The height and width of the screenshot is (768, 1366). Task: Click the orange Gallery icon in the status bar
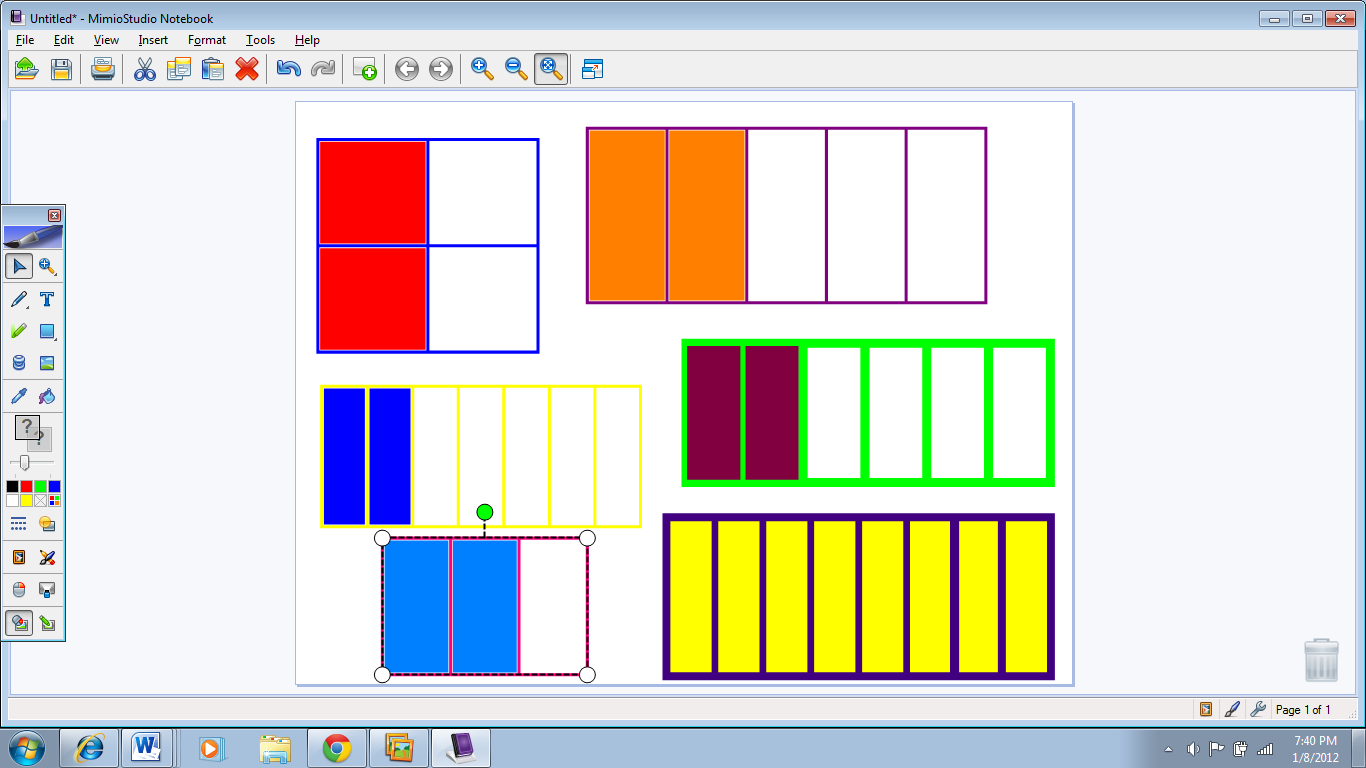pyautogui.click(x=1206, y=709)
